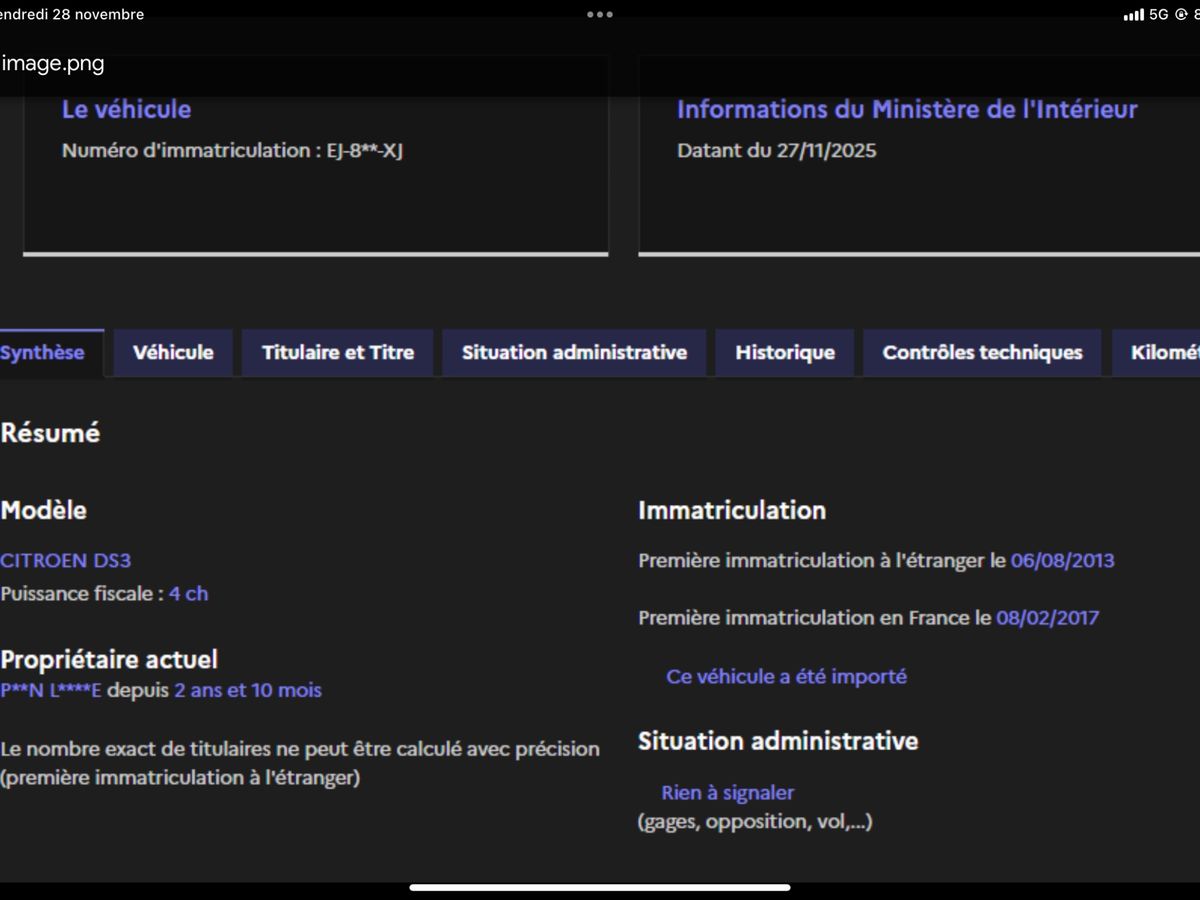
Task: Show the Contrôles techniques tab
Action: click(x=982, y=353)
